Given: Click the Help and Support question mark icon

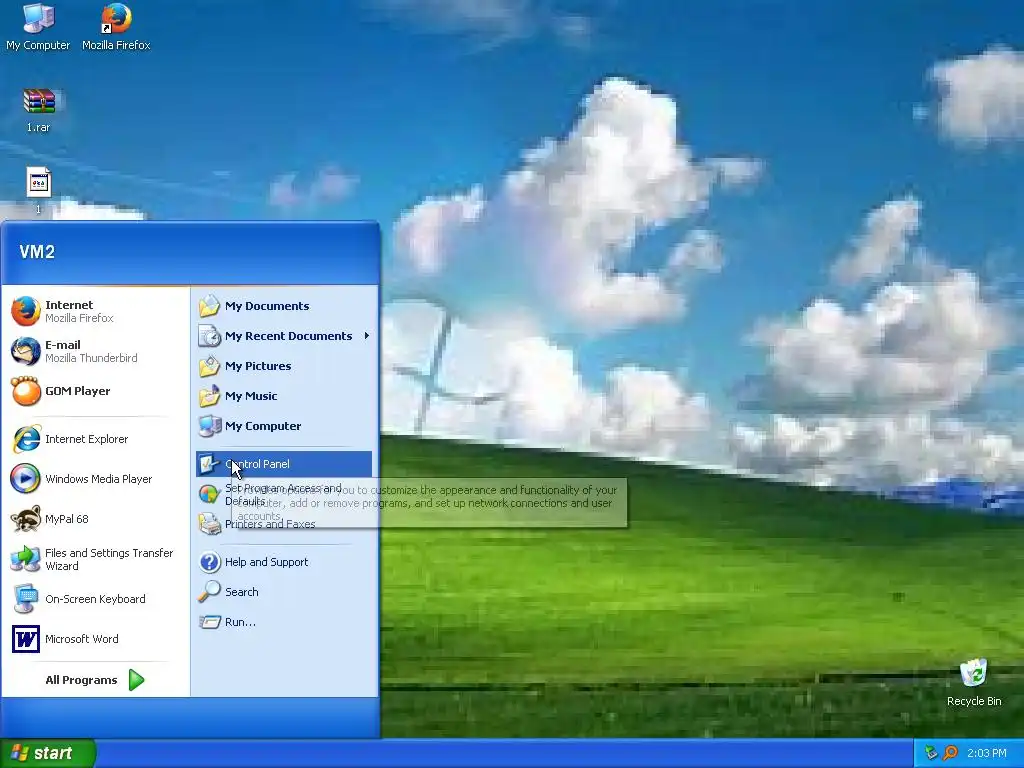Looking at the screenshot, I should point(210,562).
